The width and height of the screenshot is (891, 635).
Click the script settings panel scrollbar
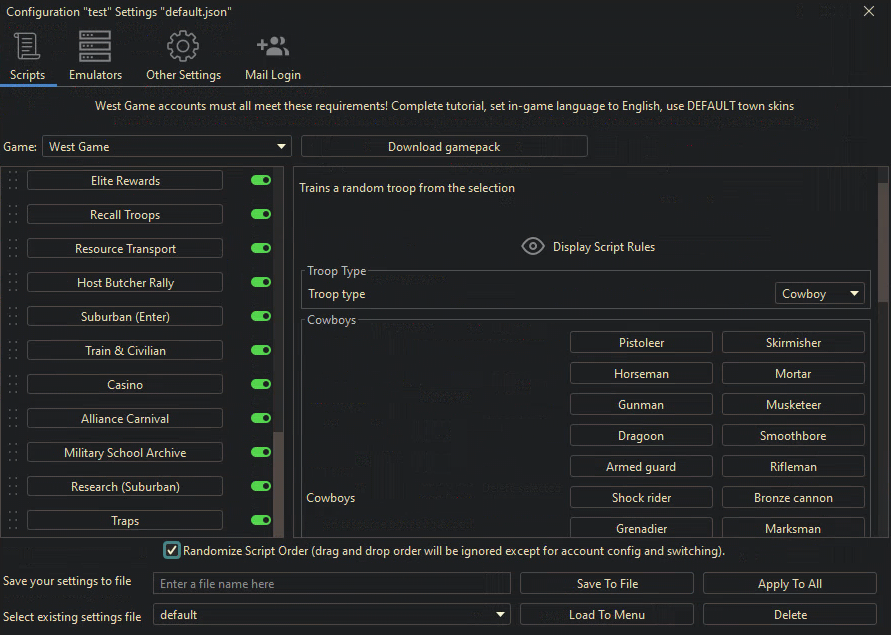[882, 242]
